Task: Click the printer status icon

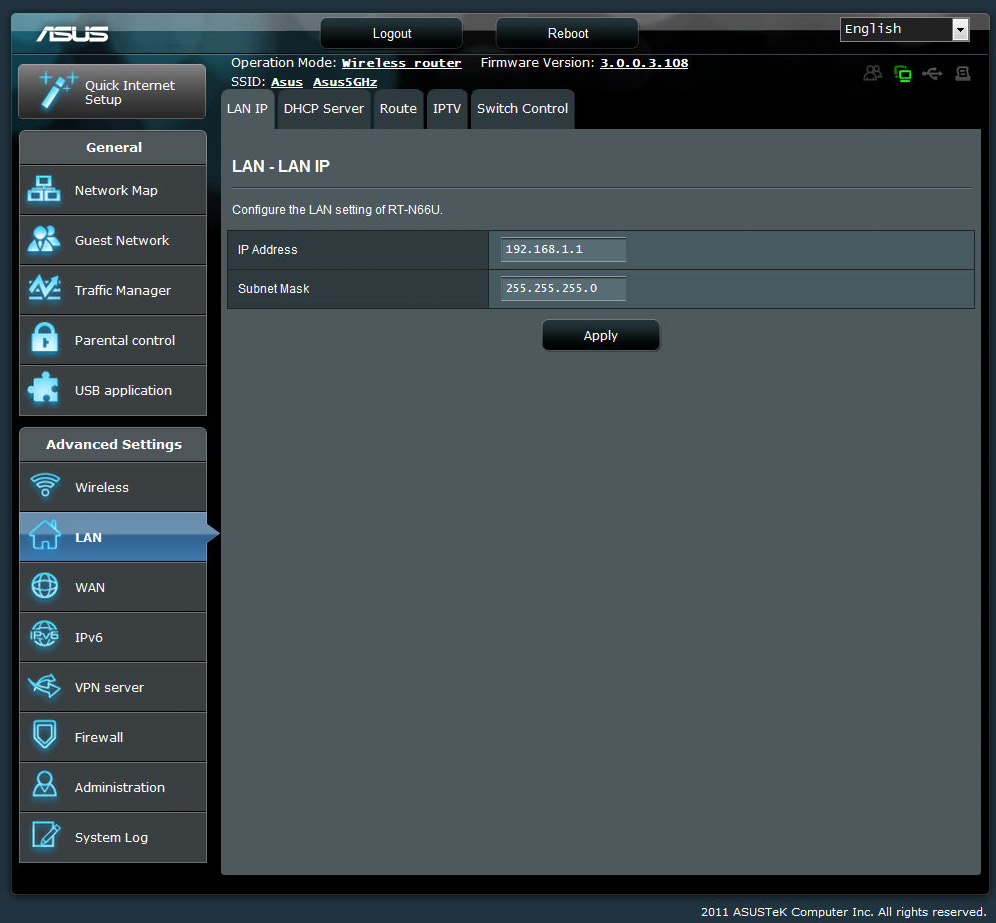Action: (x=962, y=74)
